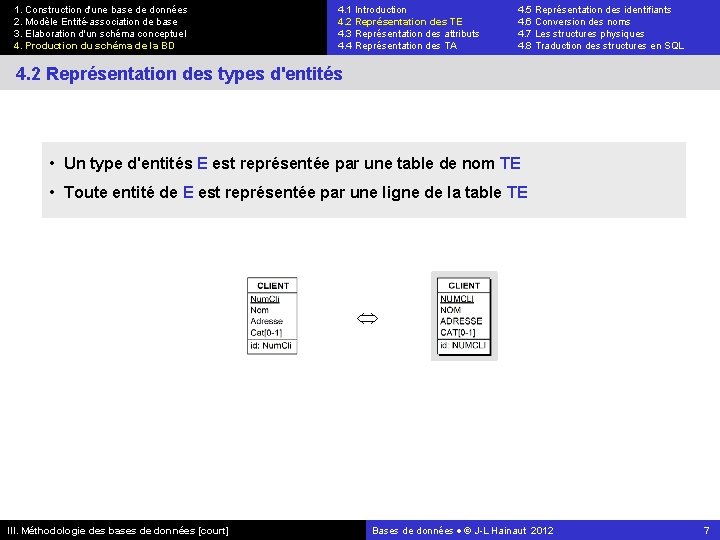Click the CAT[0-1] column

tap(458, 332)
